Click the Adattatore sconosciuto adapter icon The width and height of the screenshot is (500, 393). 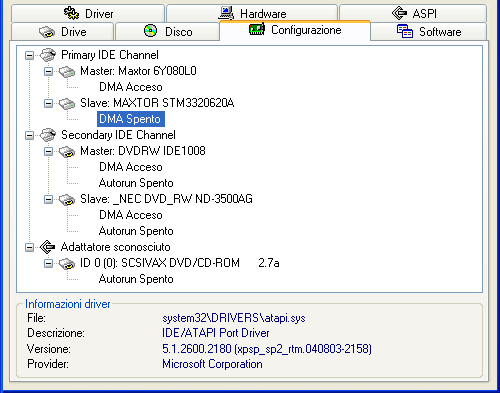pyautogui.click(x=47, y=247)
